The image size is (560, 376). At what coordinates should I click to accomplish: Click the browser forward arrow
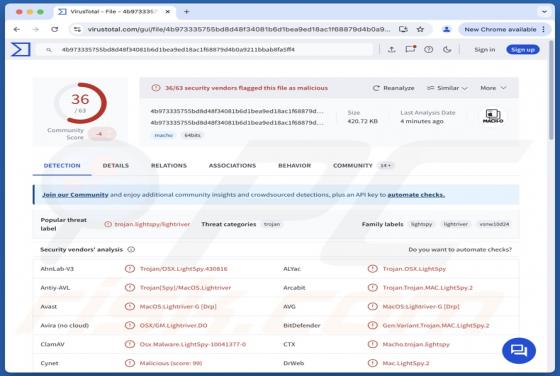point(35,29)
